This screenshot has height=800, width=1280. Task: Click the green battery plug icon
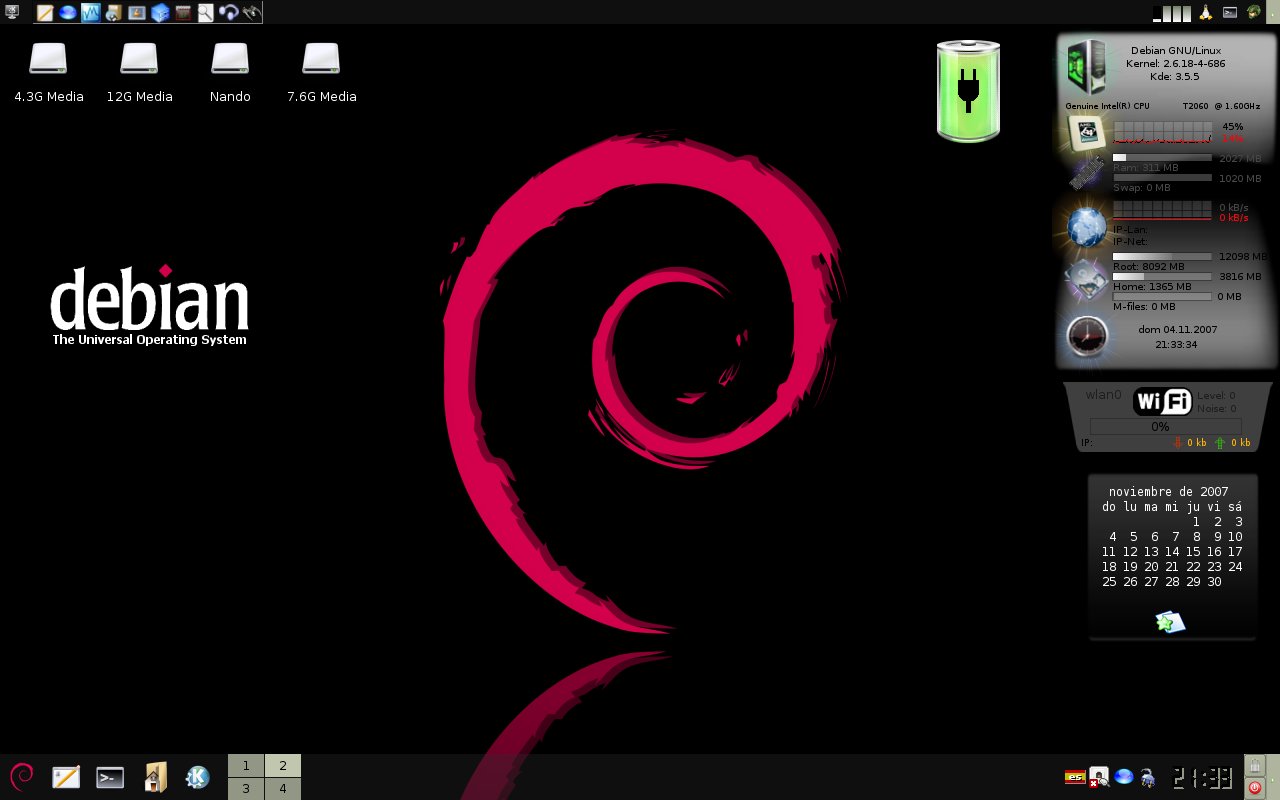968,91
